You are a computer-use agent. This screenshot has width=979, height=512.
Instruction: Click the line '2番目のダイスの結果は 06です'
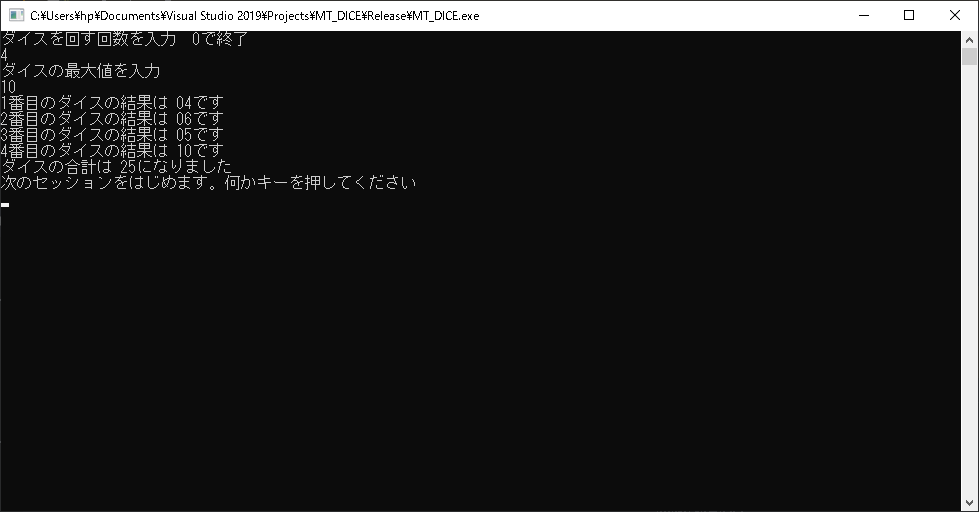coord(112,119)
